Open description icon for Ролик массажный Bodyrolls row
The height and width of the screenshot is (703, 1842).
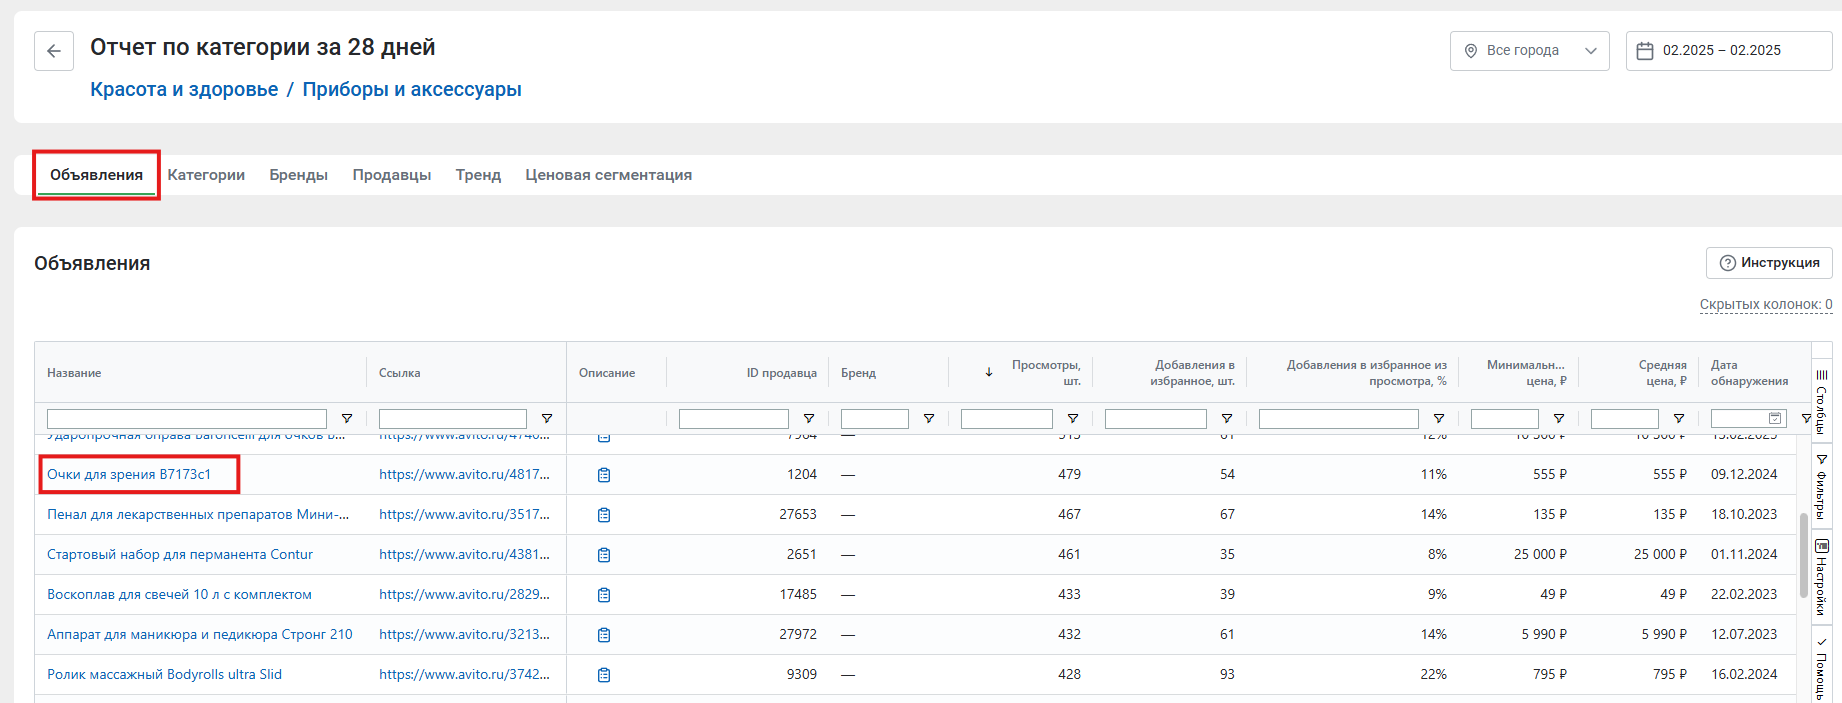(604, 675)
